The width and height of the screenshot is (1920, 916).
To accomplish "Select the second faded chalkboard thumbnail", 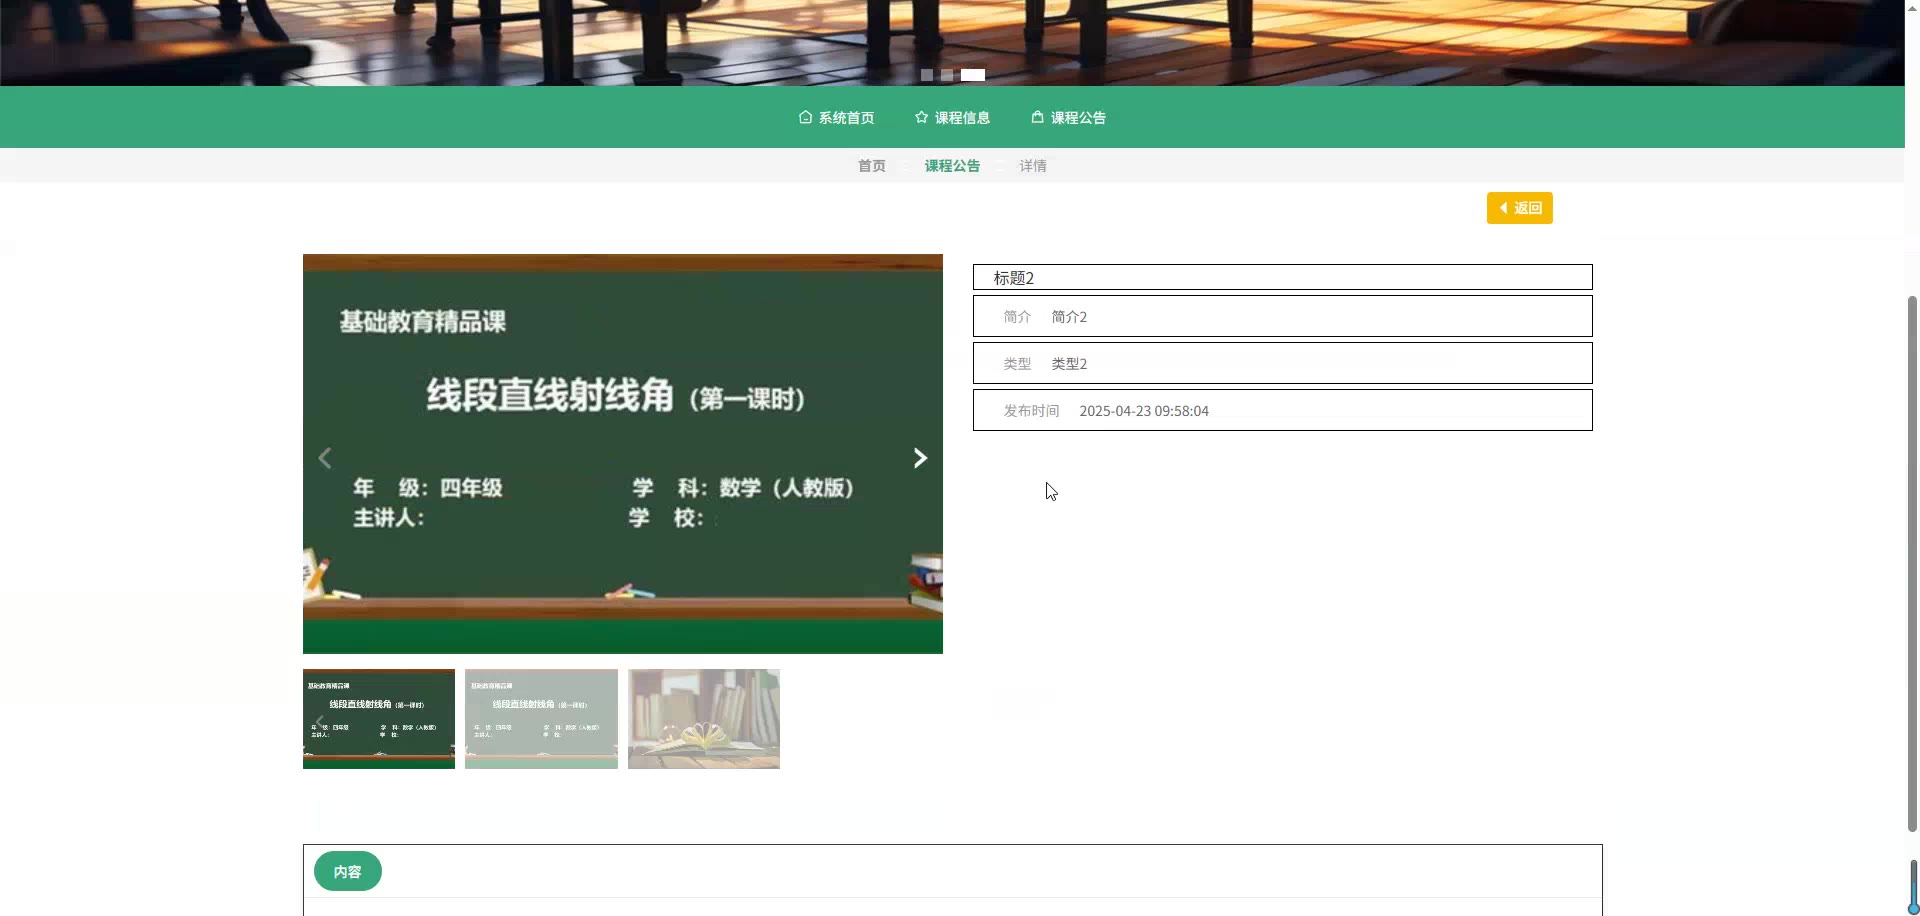I will [541, 719].
